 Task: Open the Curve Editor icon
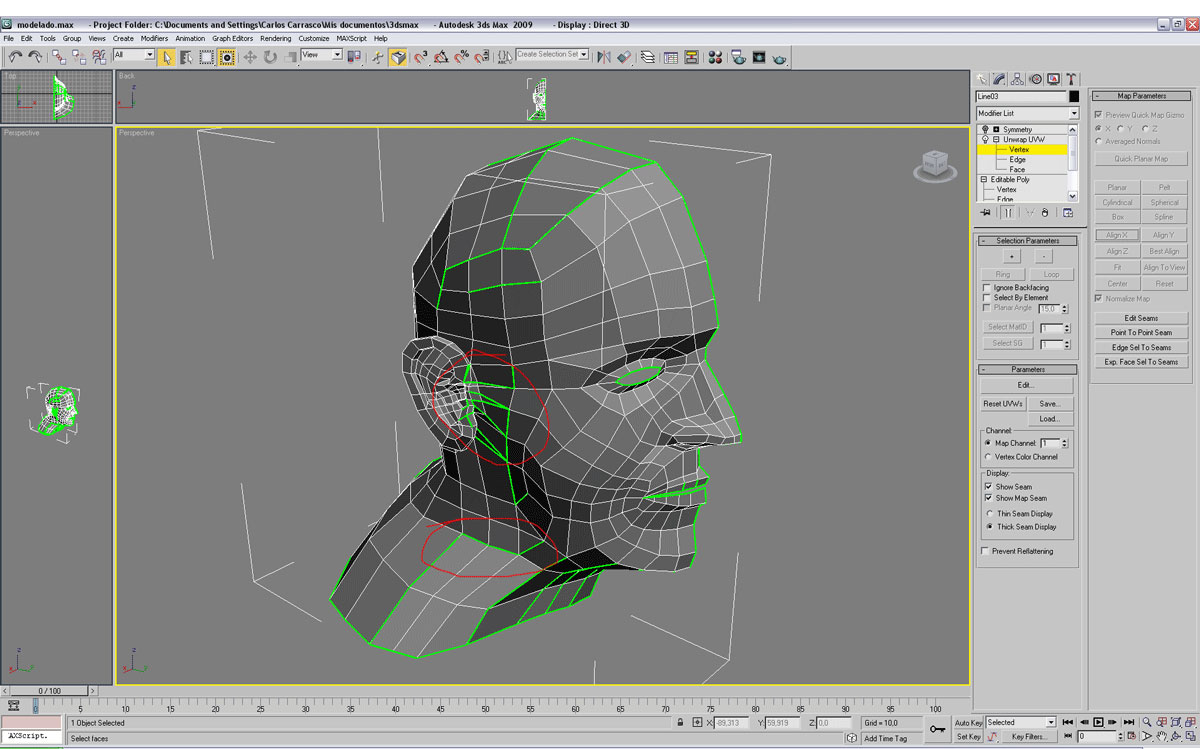coord(671,57)
